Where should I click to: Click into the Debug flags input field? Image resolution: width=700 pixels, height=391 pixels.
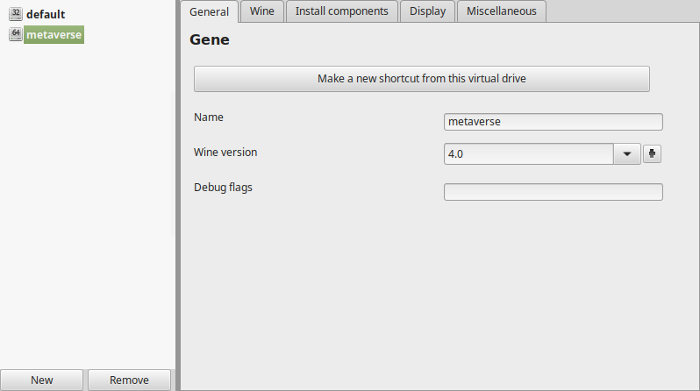(x=553, y=192)
